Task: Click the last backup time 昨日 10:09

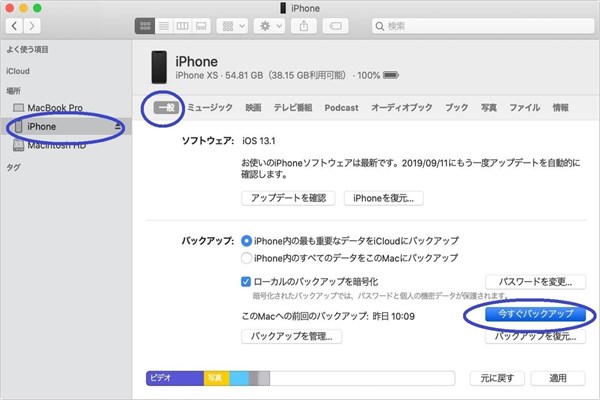Action: coord(393,316)
